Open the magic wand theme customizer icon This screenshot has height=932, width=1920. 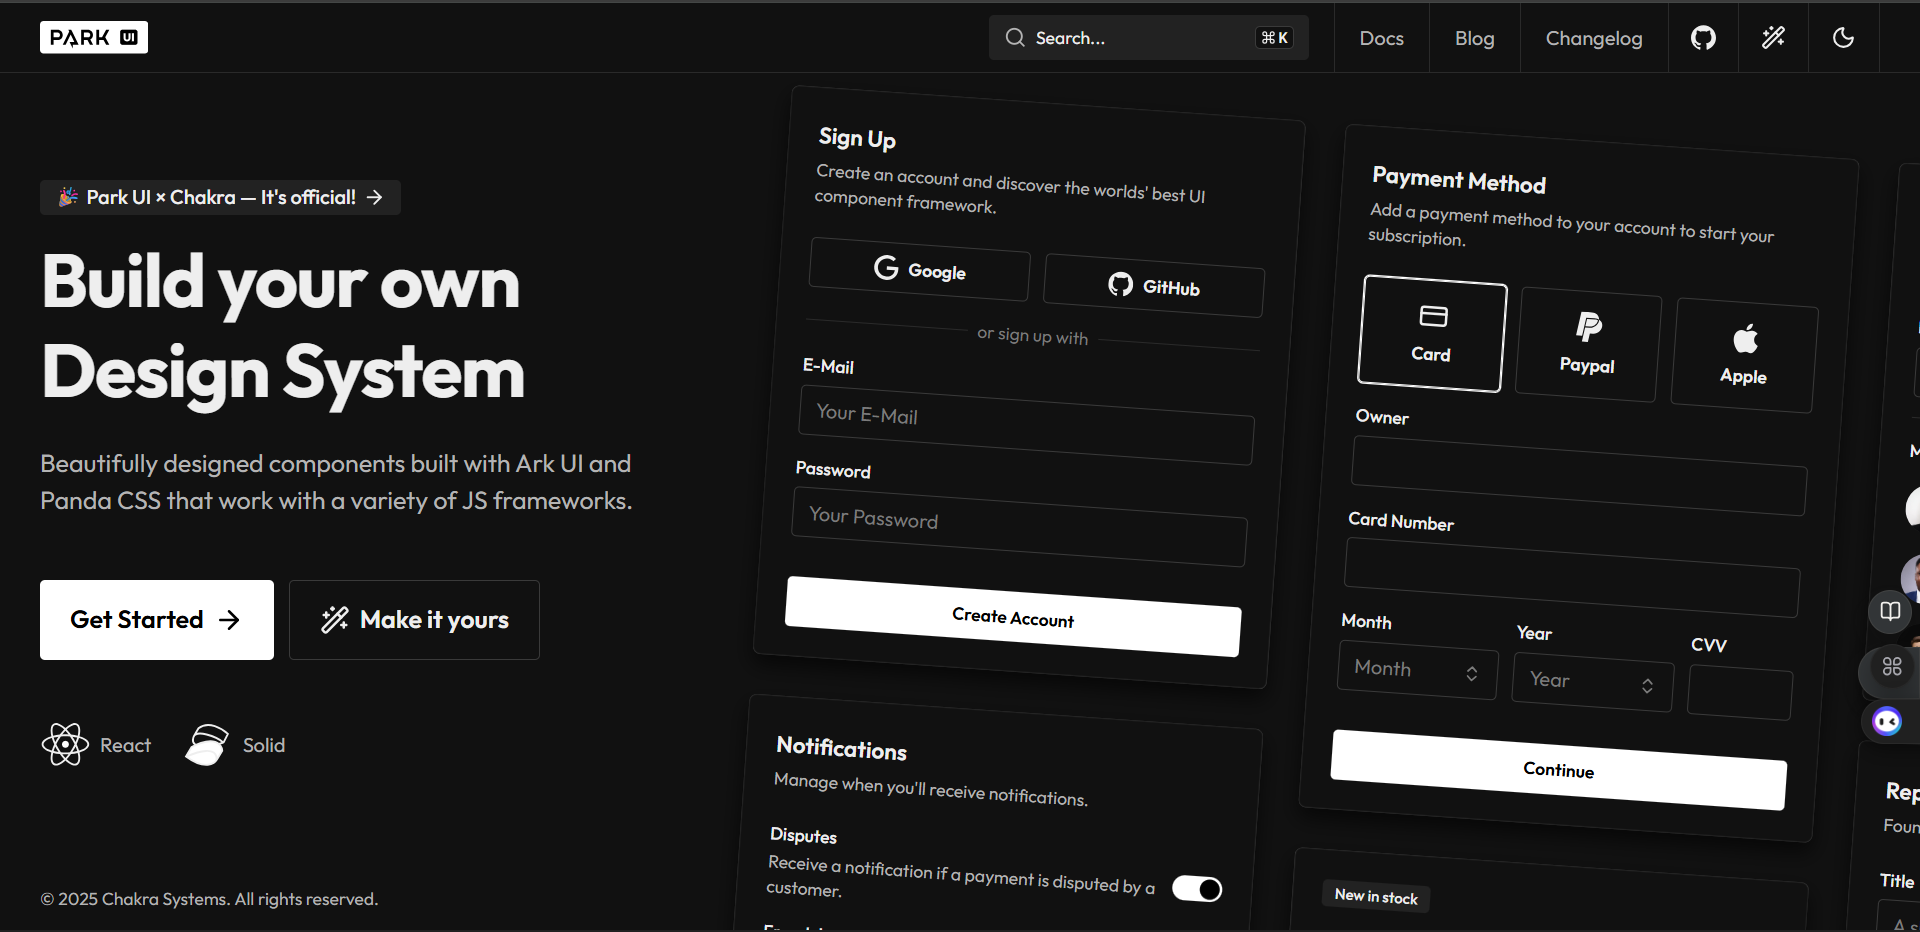[1773, 38]
